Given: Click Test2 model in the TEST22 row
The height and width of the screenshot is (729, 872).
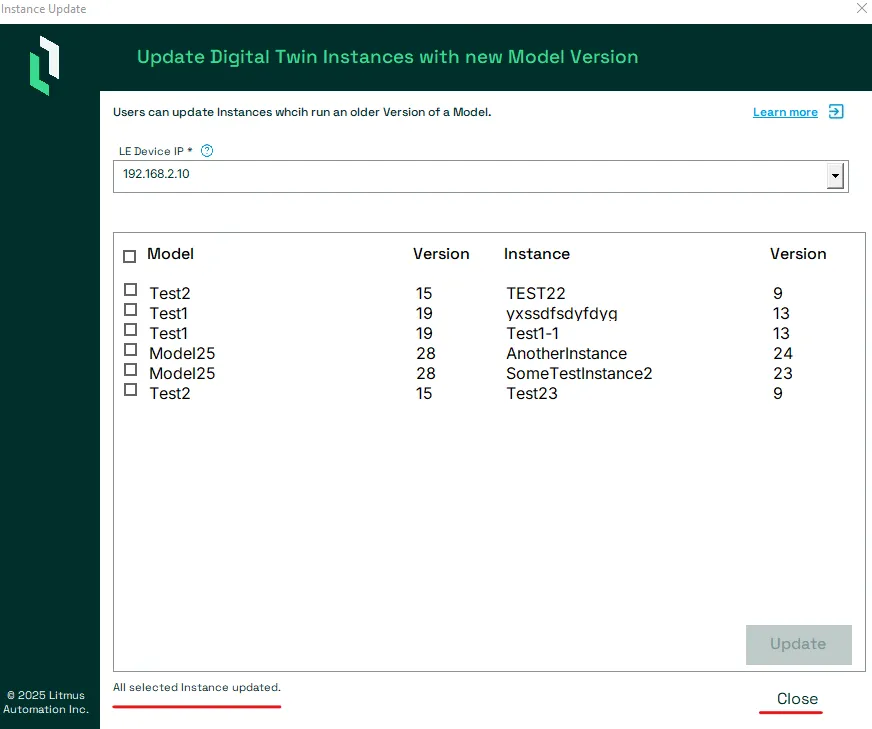Looking at the screenshot, I should (170, 293).
